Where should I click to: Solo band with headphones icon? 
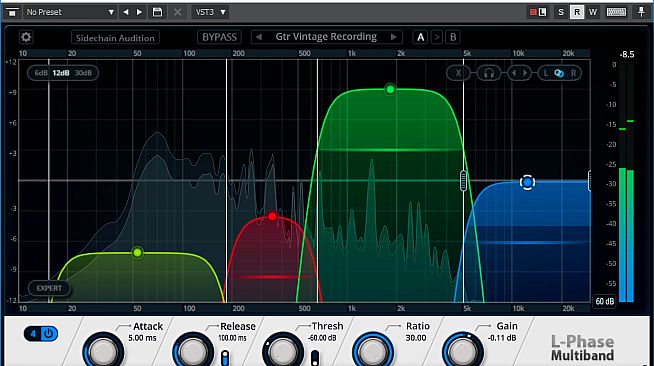489,73
